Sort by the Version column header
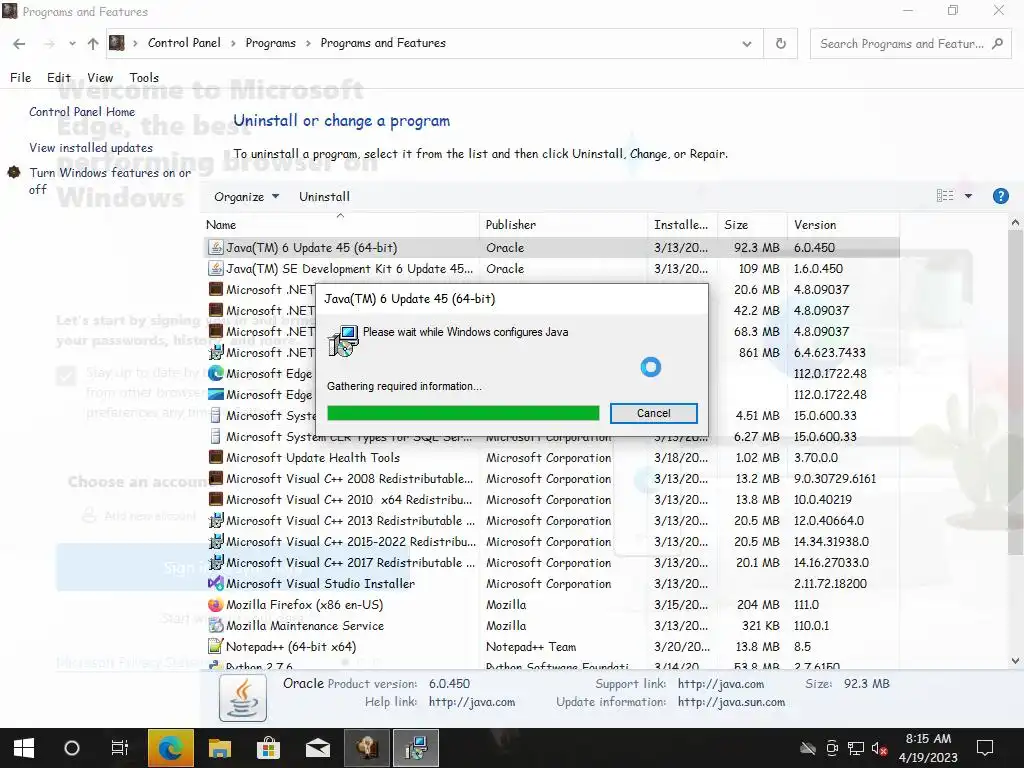Screen dimensions: 1024x768 coord(843,225)
